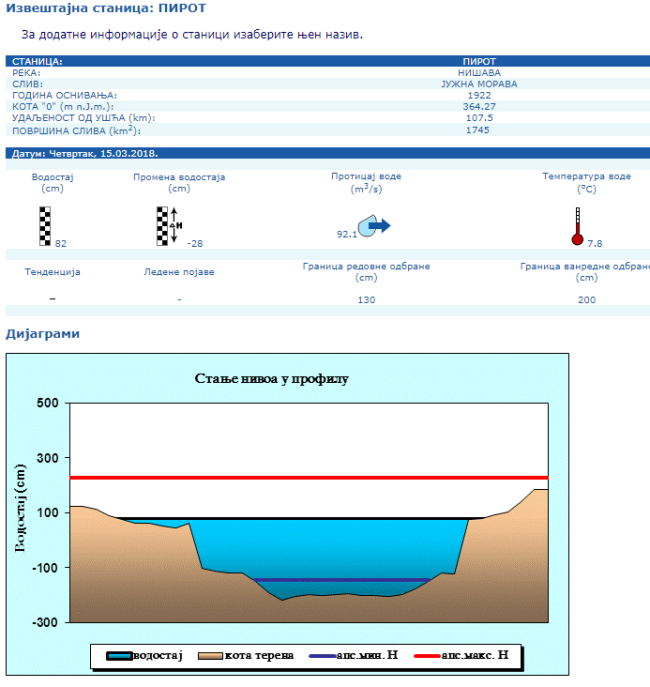Image resolution: width=650 pixels, height=687 pixels.
Task: Click the regular defense limit value 130
Action: point(366,300)
